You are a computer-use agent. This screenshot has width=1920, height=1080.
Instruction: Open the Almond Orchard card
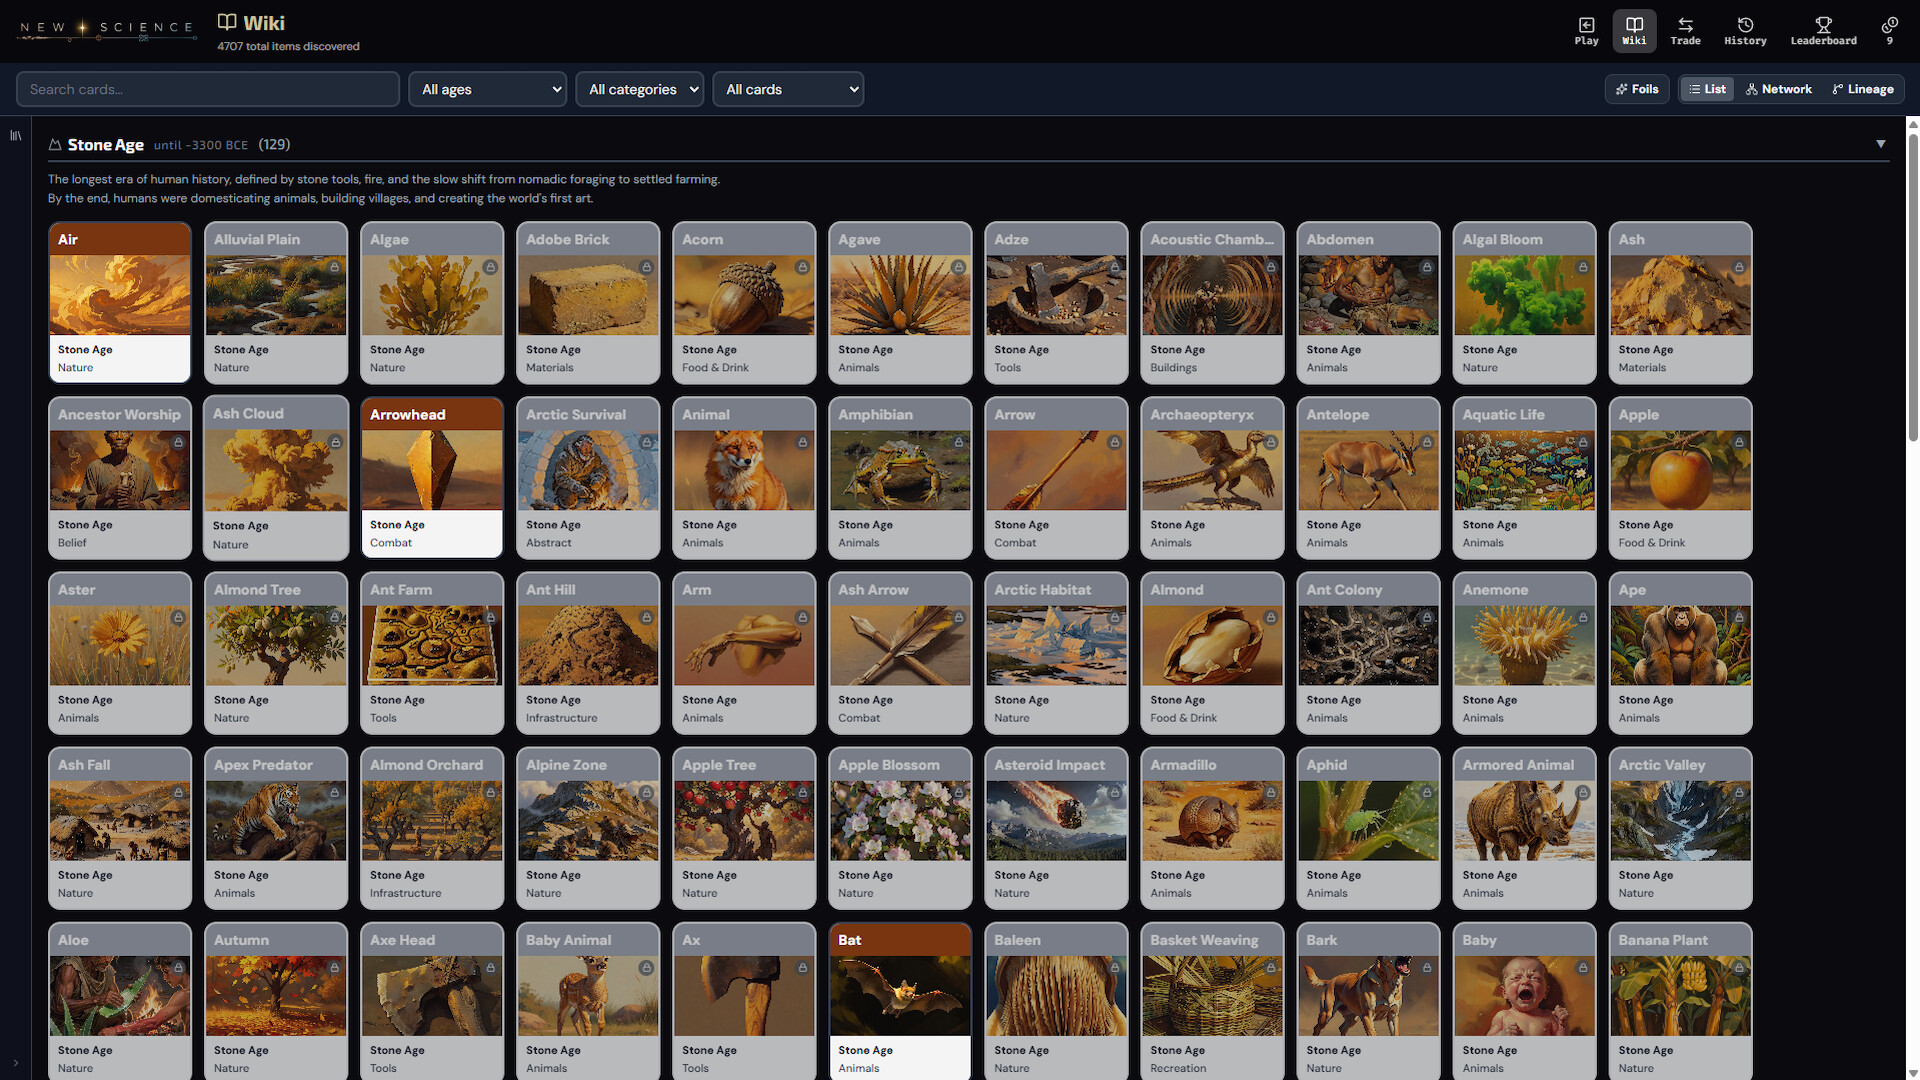pyautogui.click(x=432, y=828)
